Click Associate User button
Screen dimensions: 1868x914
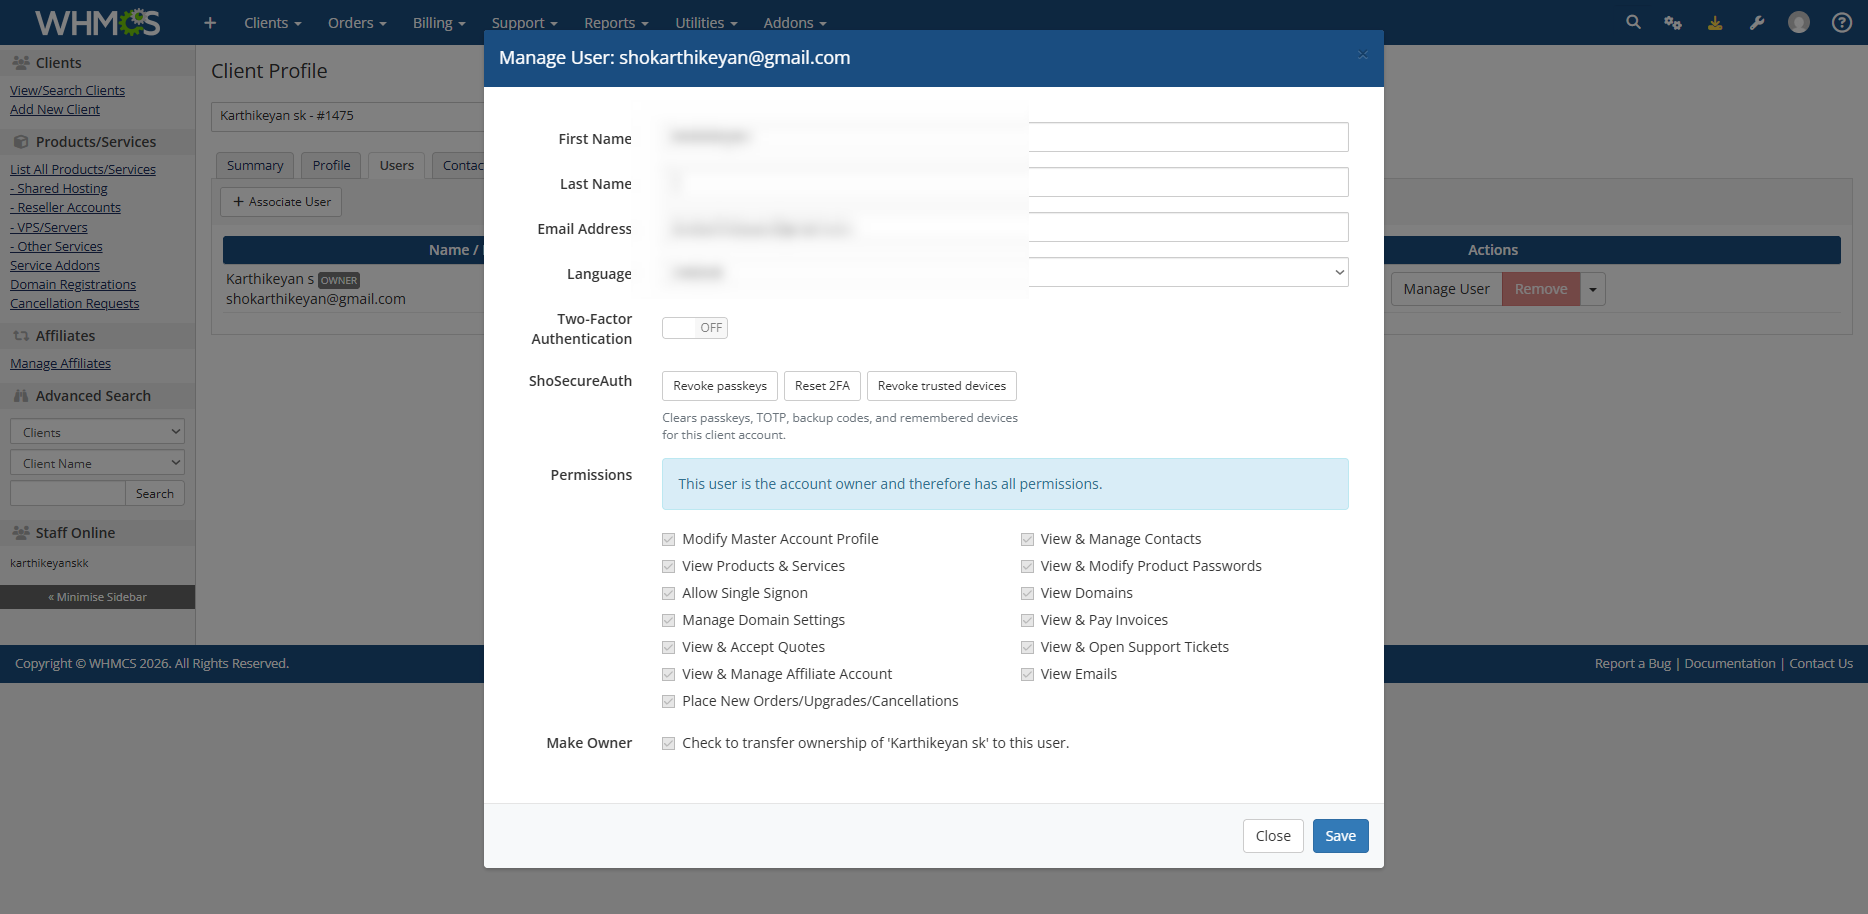tap(281, 202)
